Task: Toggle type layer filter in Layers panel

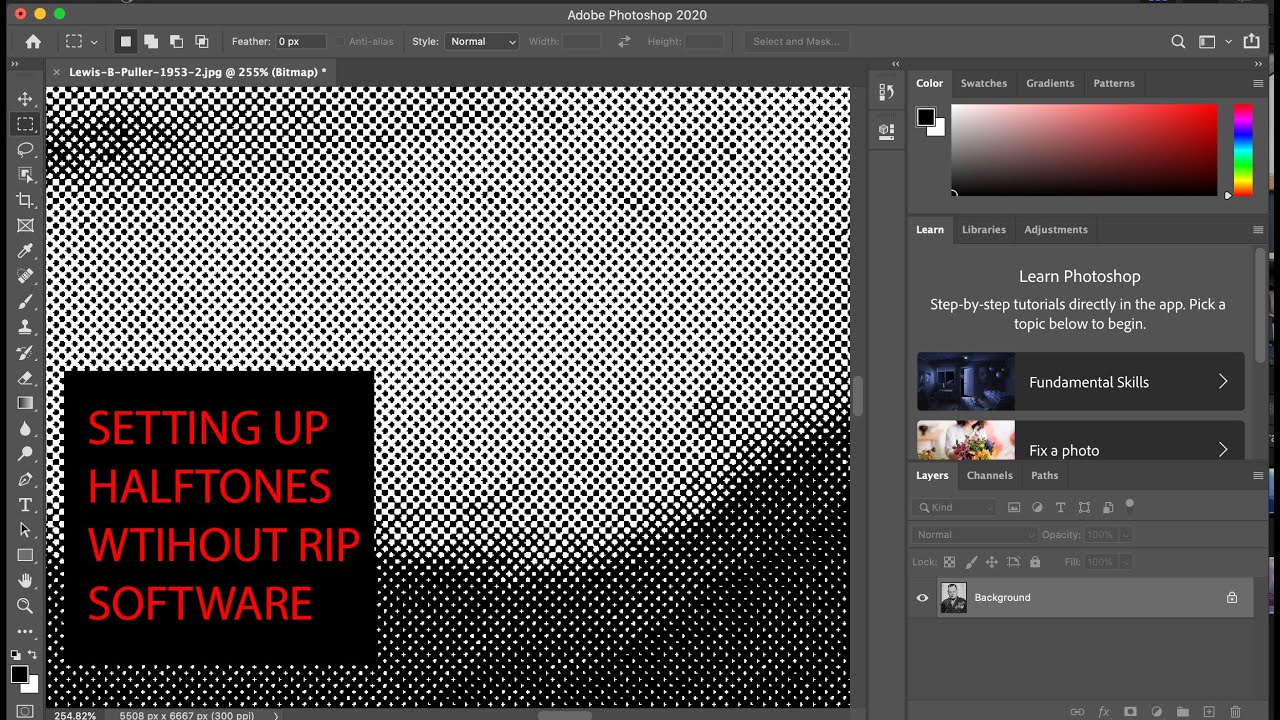Action: pyautogui.click(x=1061, y=507)
